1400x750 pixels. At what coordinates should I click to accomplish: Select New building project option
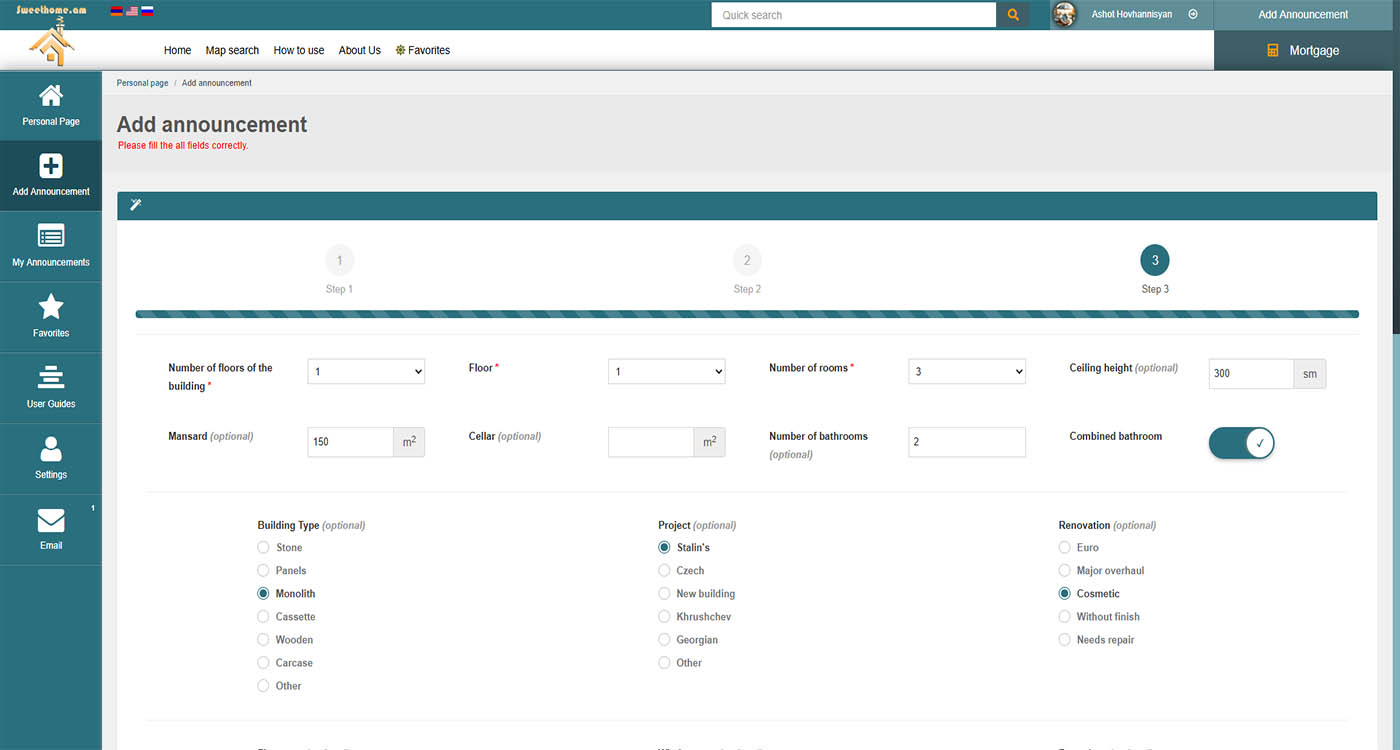click(x=664, y=593)
